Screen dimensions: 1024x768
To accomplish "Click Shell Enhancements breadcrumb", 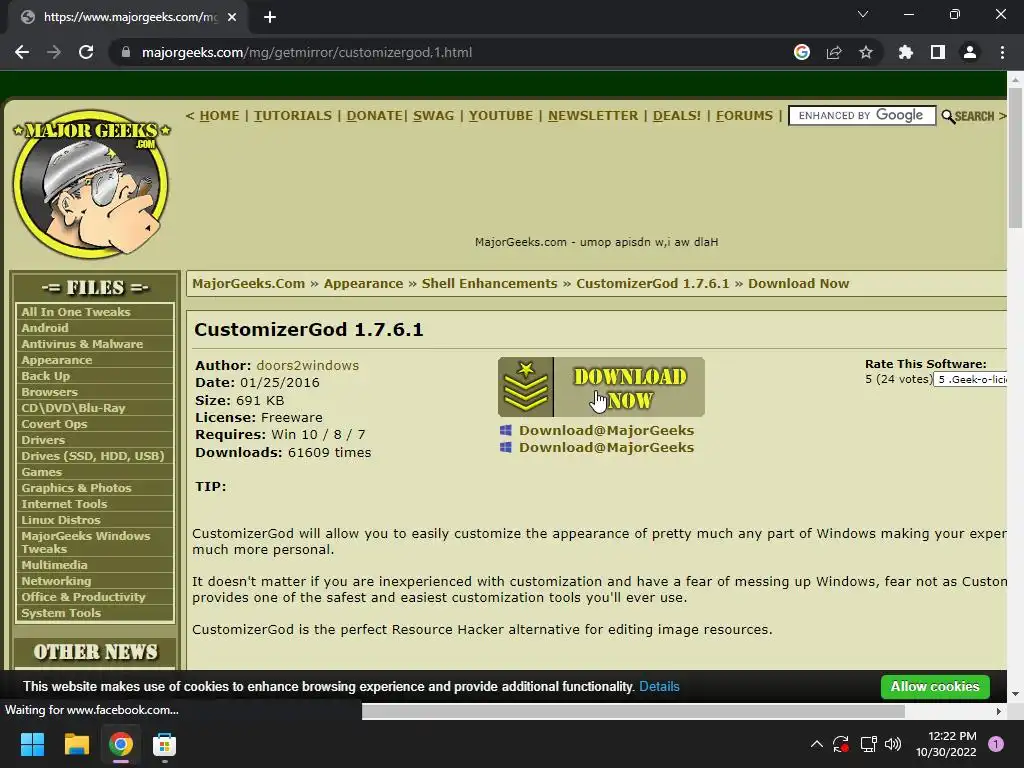I will click(x=490, y=283).
